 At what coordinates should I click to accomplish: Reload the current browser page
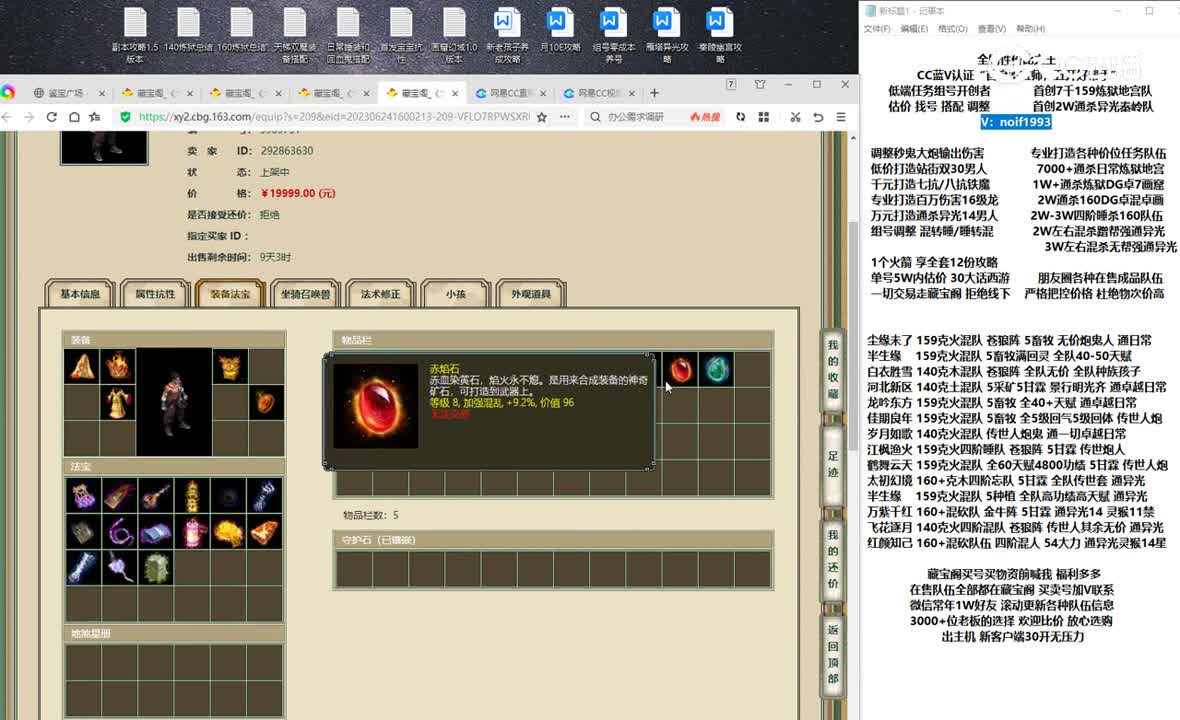coord(52,117)
